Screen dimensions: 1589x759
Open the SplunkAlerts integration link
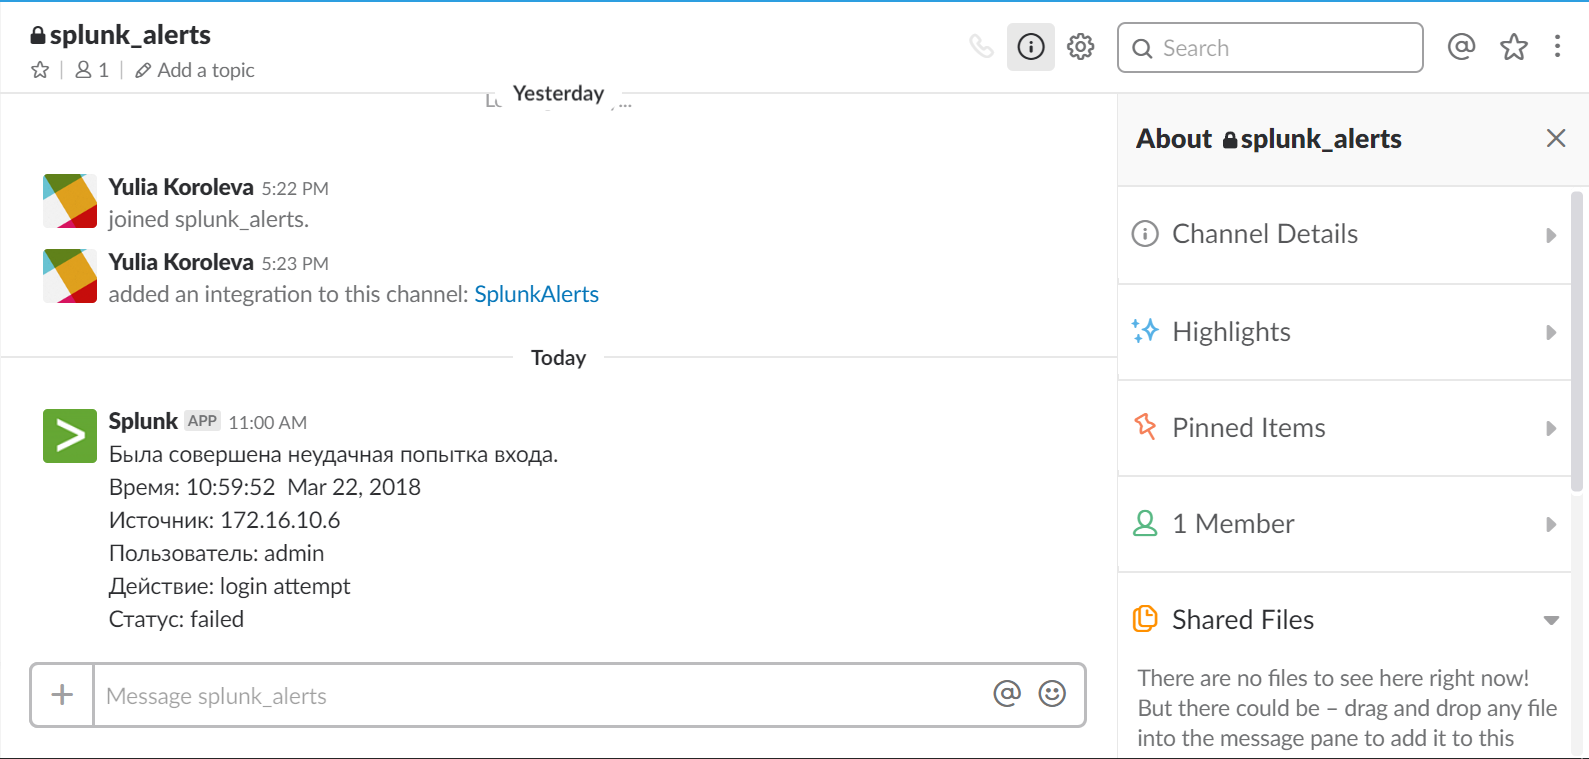coord(536,294)
